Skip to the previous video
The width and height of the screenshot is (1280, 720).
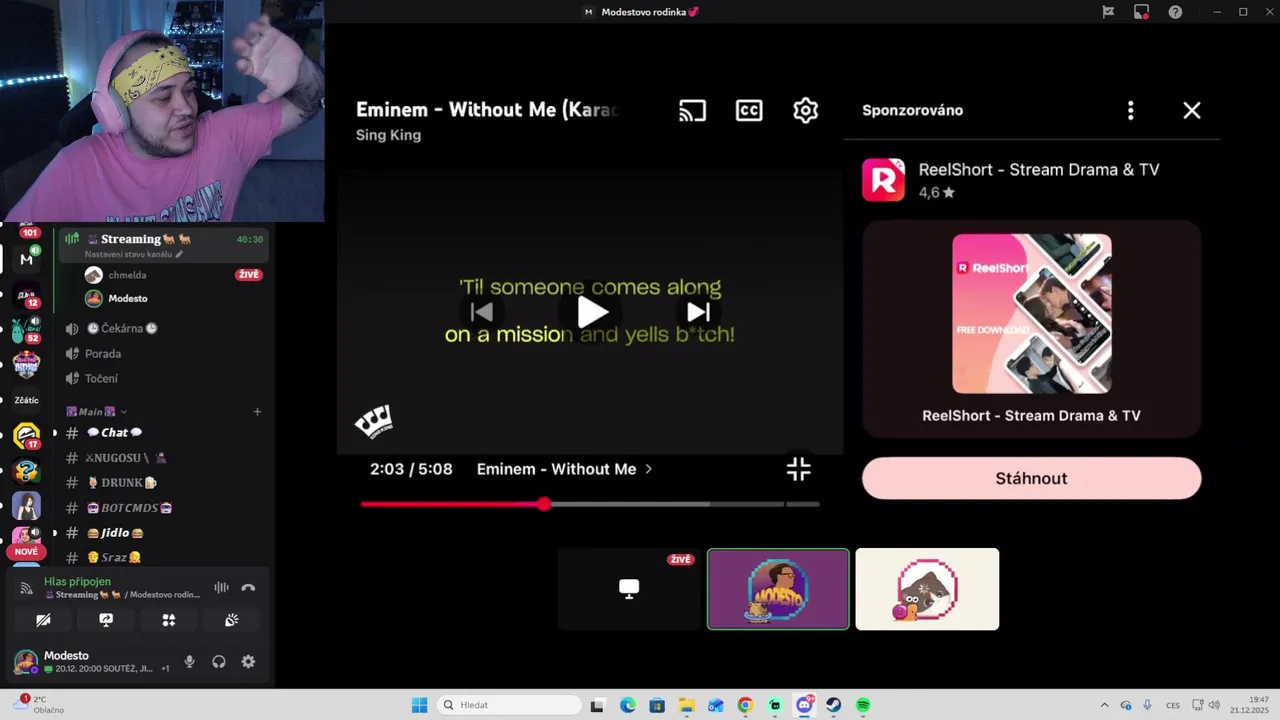(482, 312)
